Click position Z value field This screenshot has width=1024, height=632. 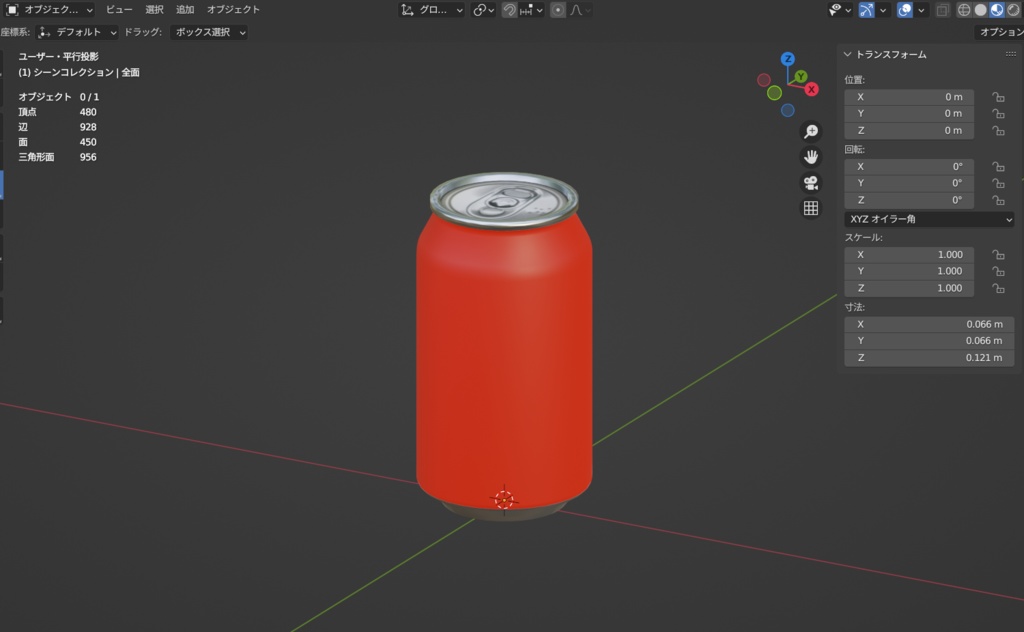click(909, 131)
